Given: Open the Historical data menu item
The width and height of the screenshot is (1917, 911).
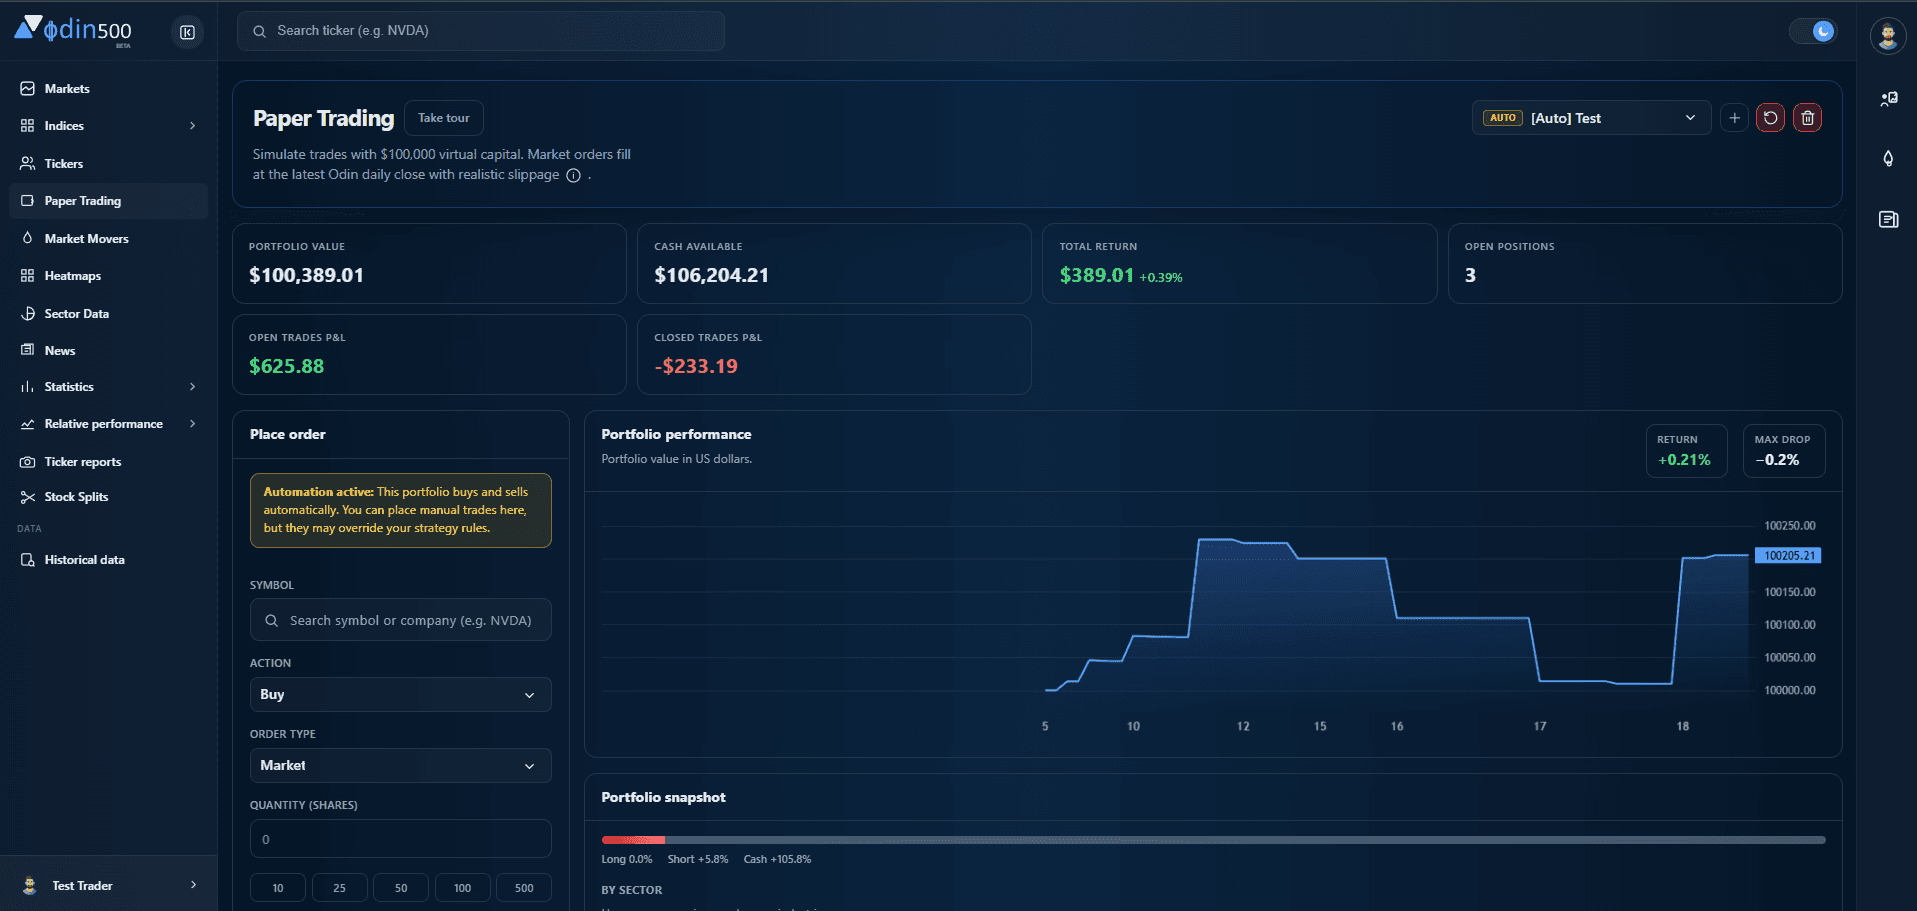Looking at the screenshot, I should pos(109,560).
